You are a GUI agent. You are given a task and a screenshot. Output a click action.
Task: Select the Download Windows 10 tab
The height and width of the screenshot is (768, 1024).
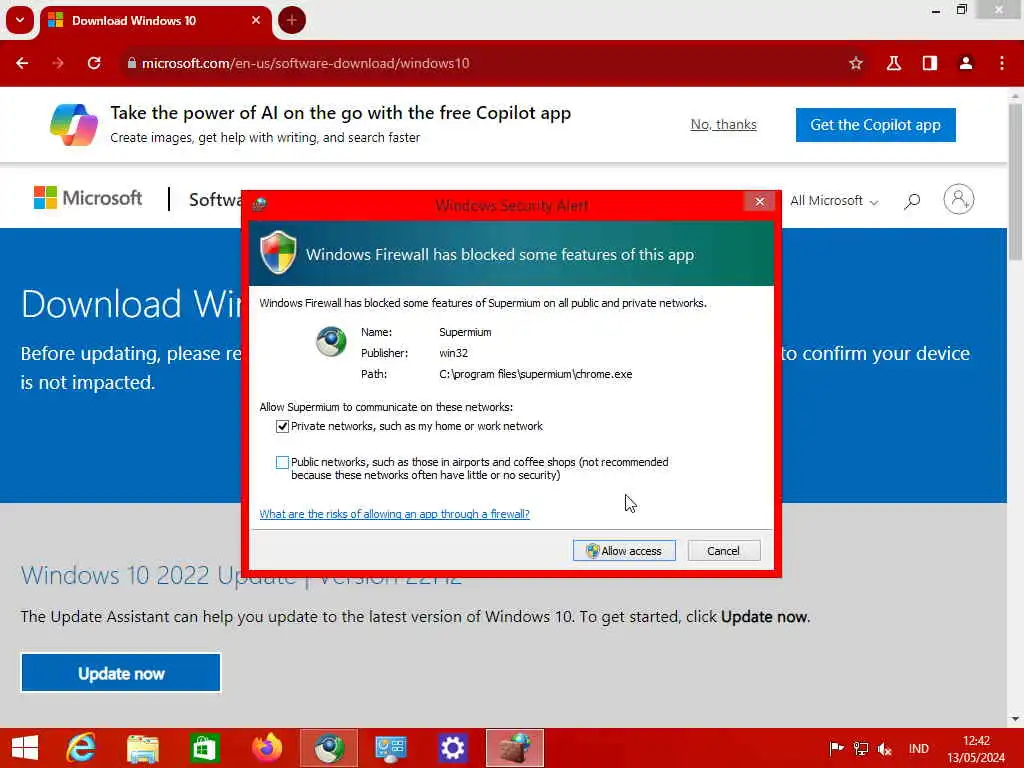155,21
